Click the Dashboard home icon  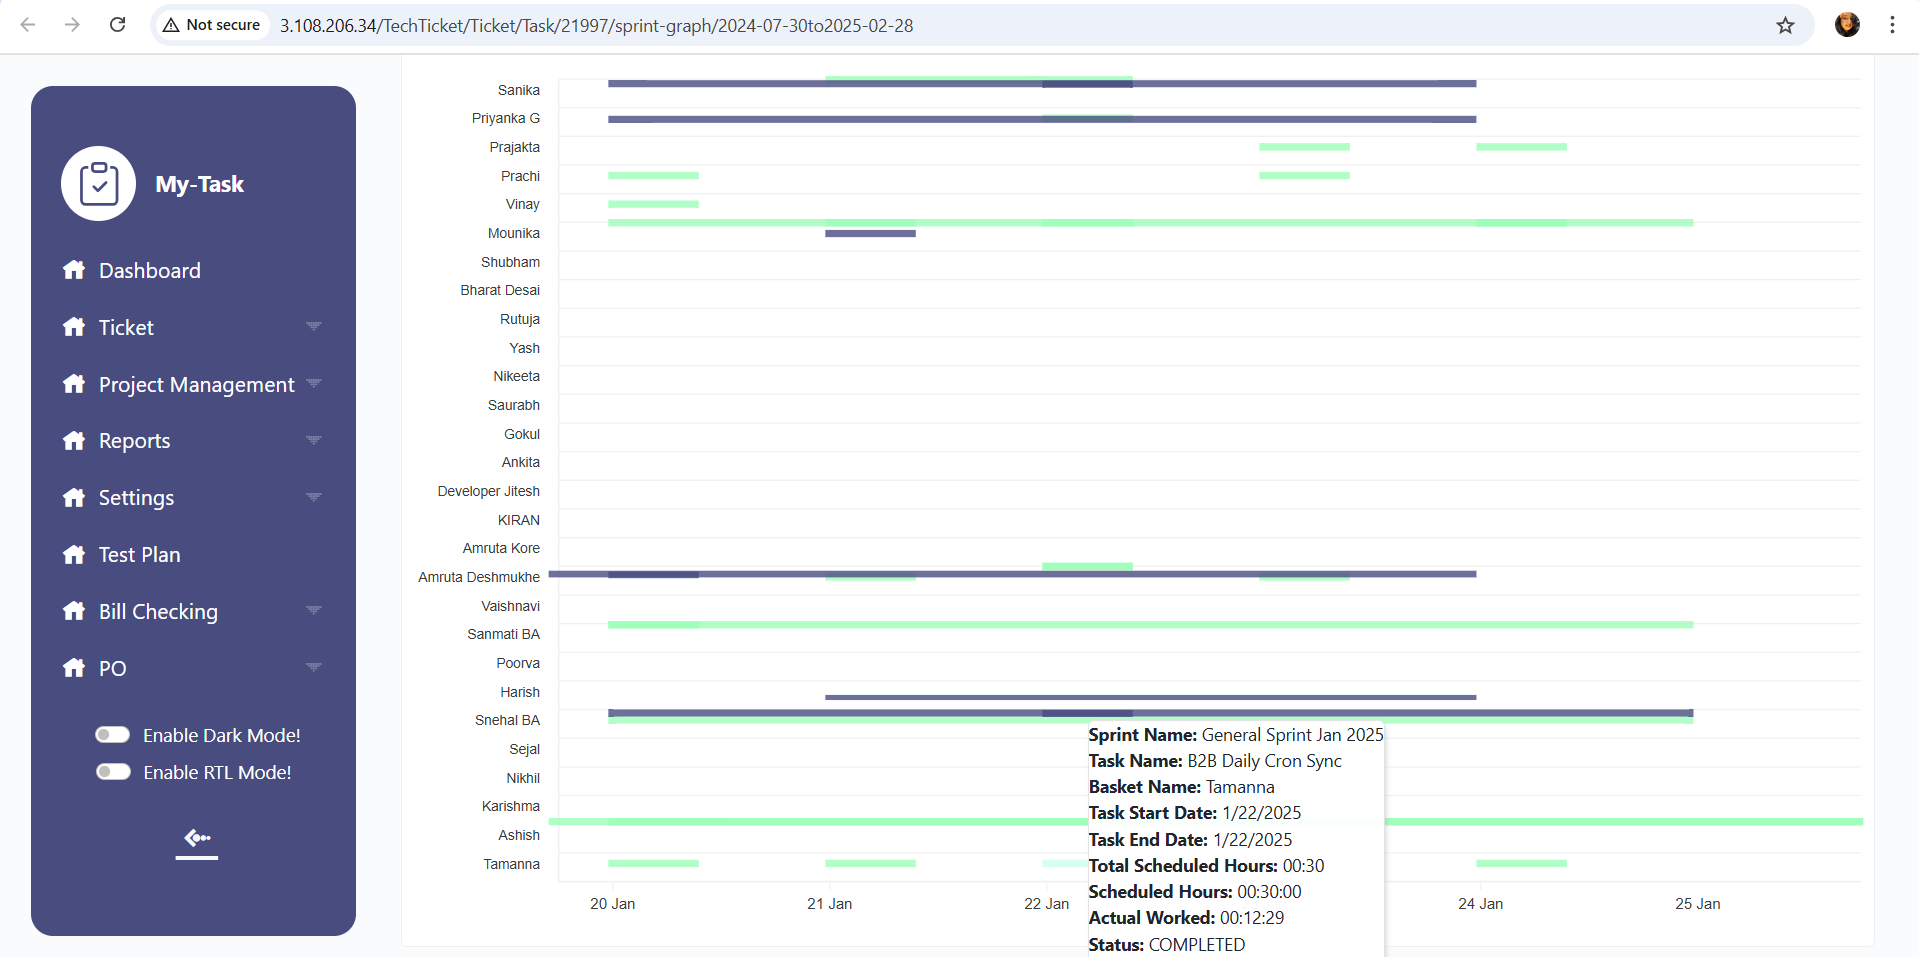pyautogui.click(x=74, y=270)
